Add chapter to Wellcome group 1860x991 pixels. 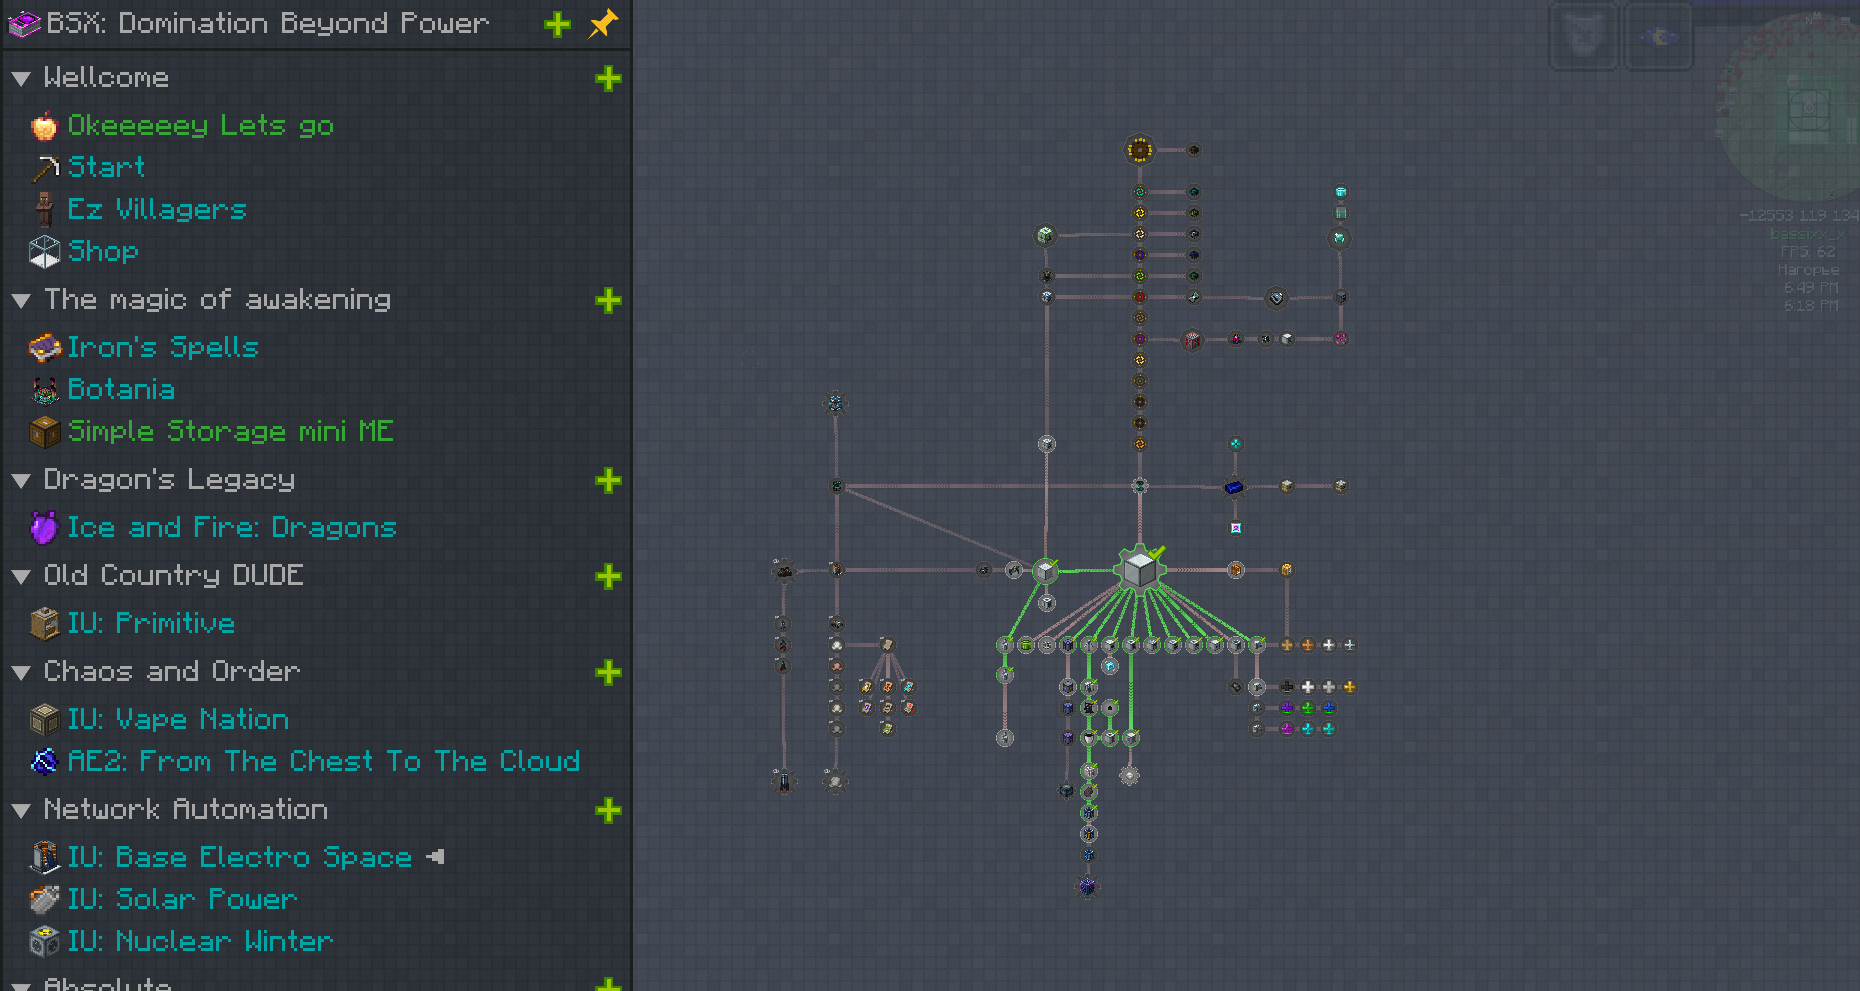pyautogui.click(x=608, y=78)
